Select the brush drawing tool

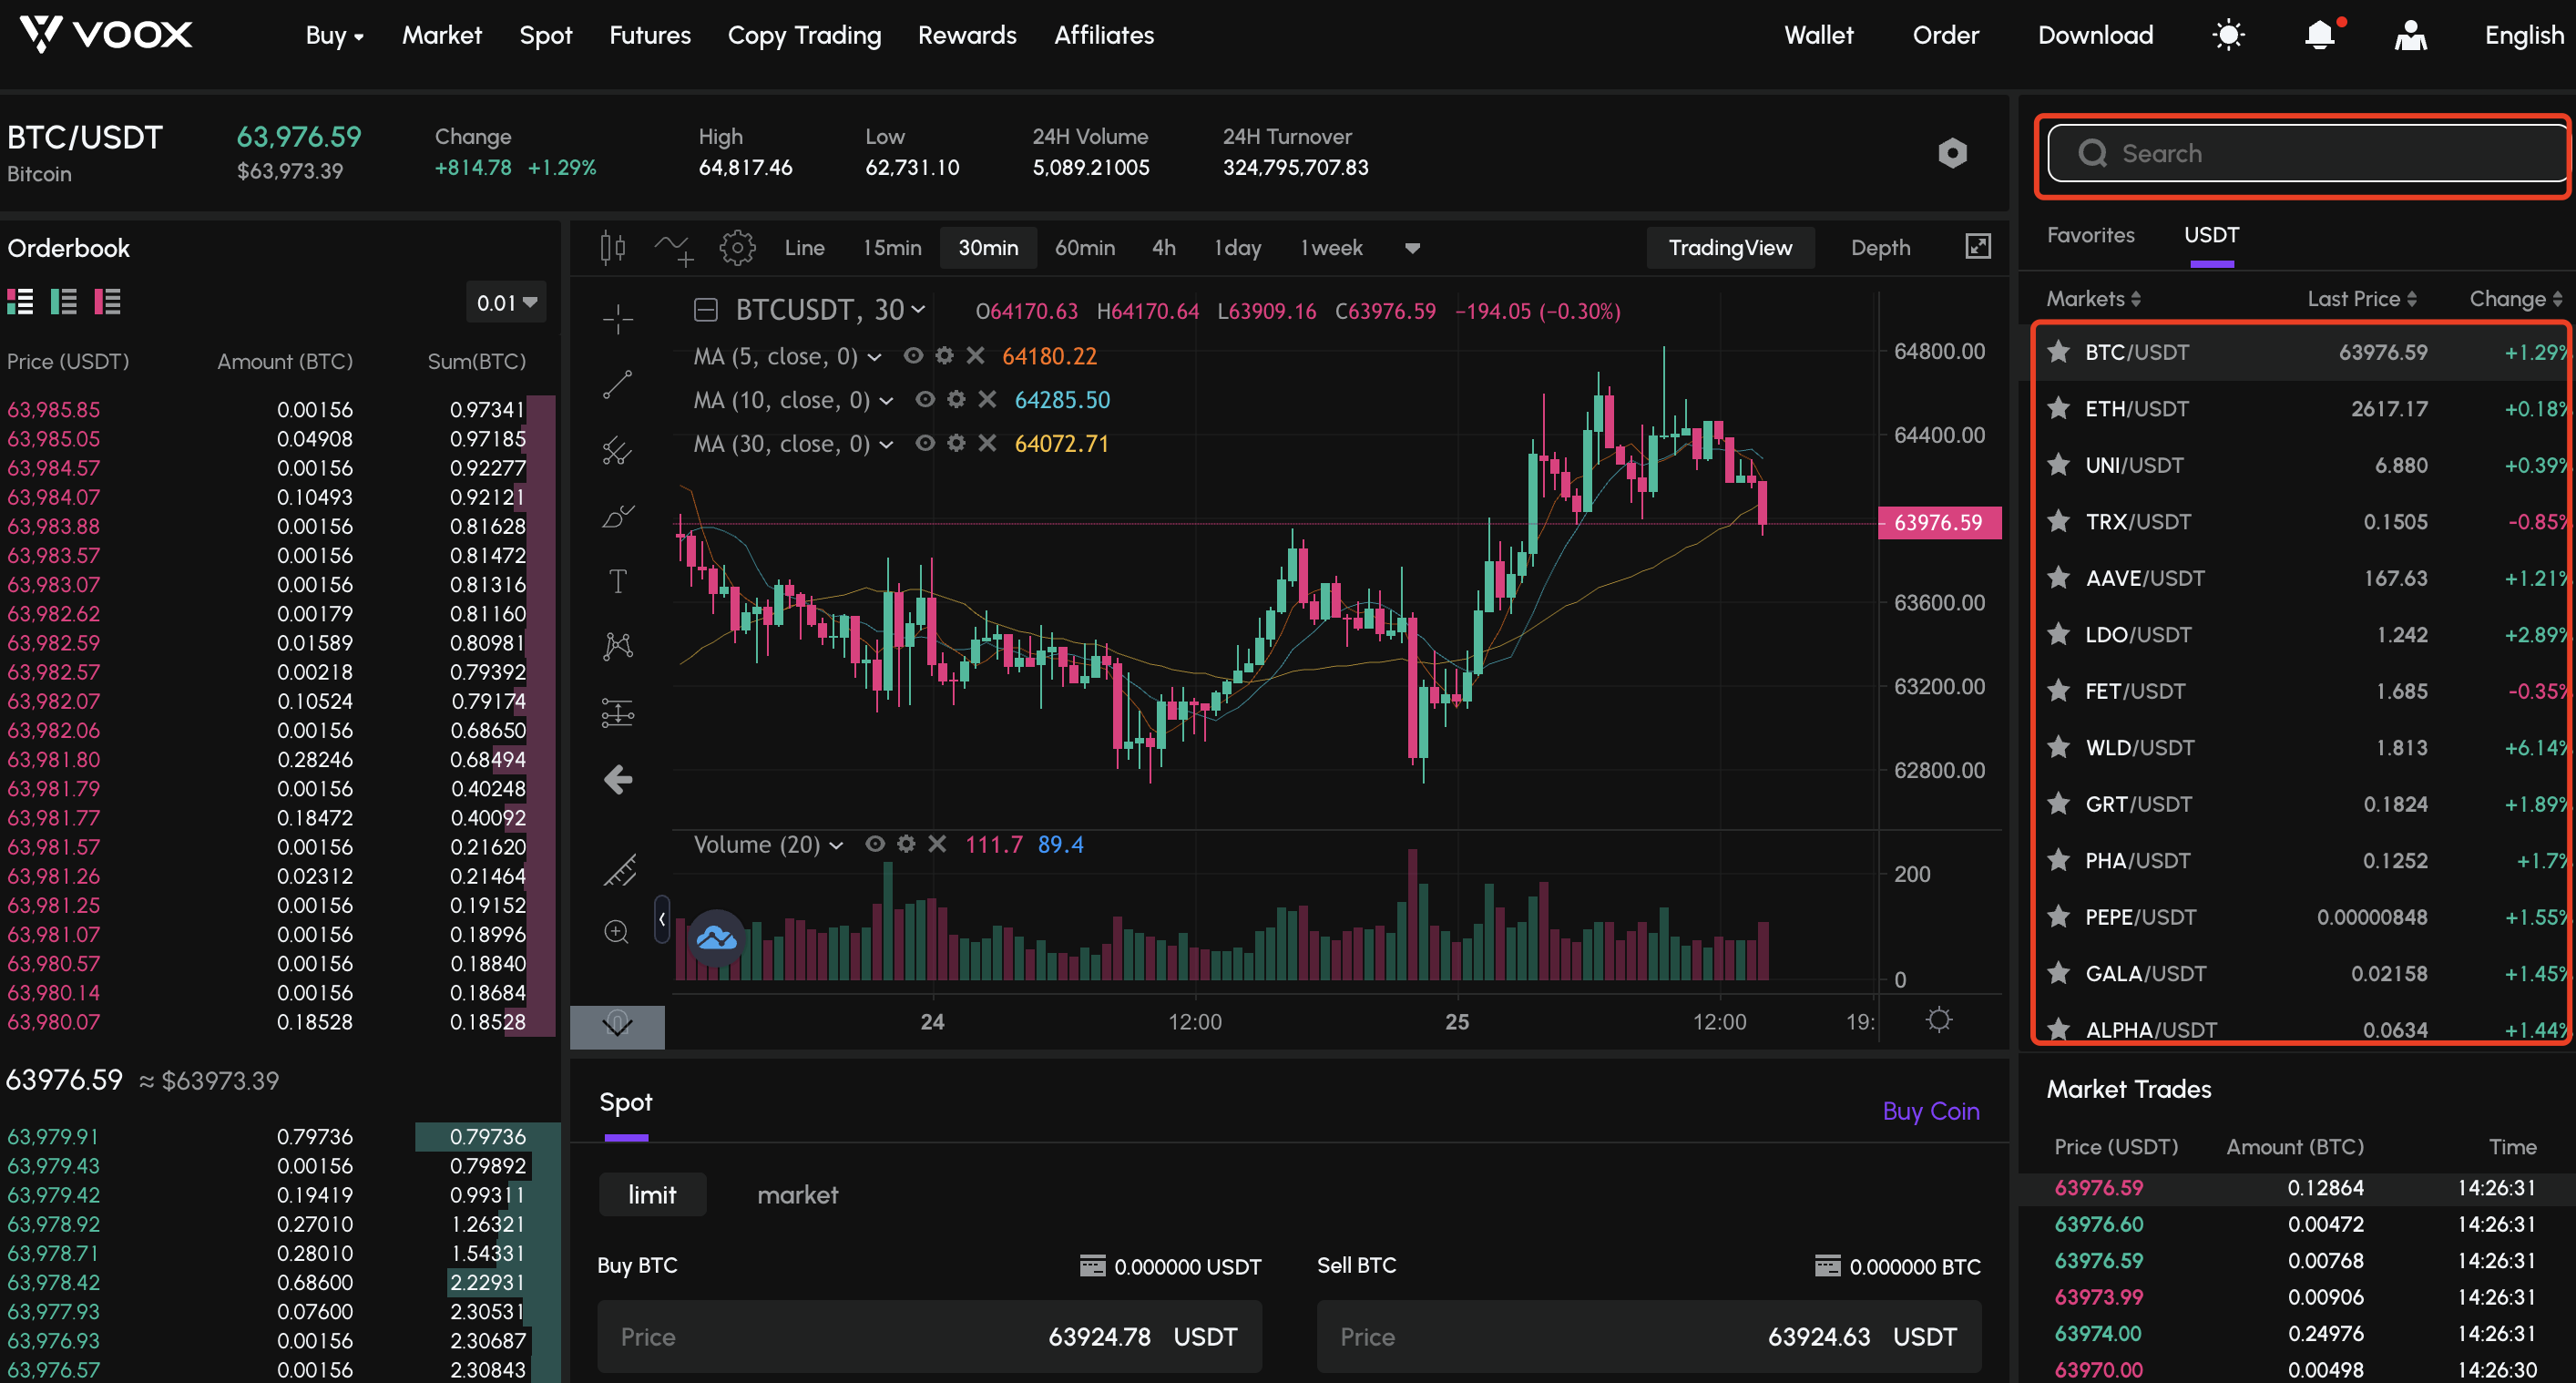tap(618, 516)
